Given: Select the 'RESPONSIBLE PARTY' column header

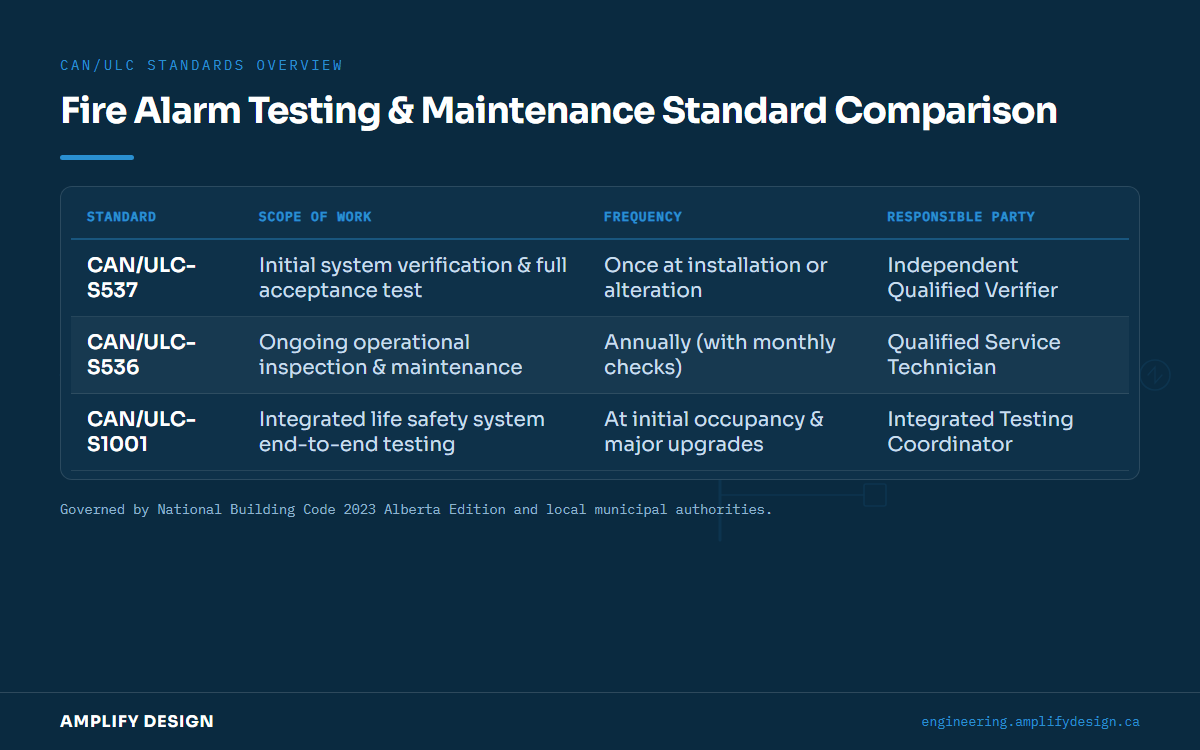Looking at the screenshot, I should 961,217.
